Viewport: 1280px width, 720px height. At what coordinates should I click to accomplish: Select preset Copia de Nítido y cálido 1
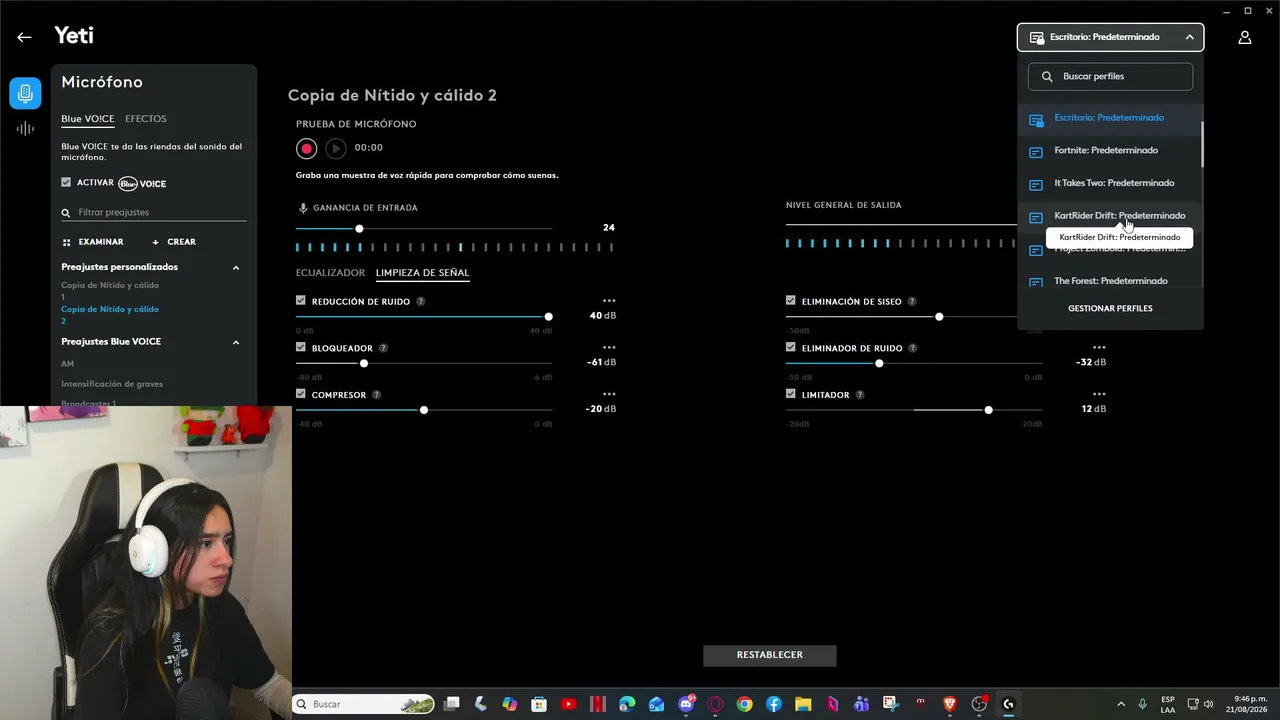tap(110, 291)
